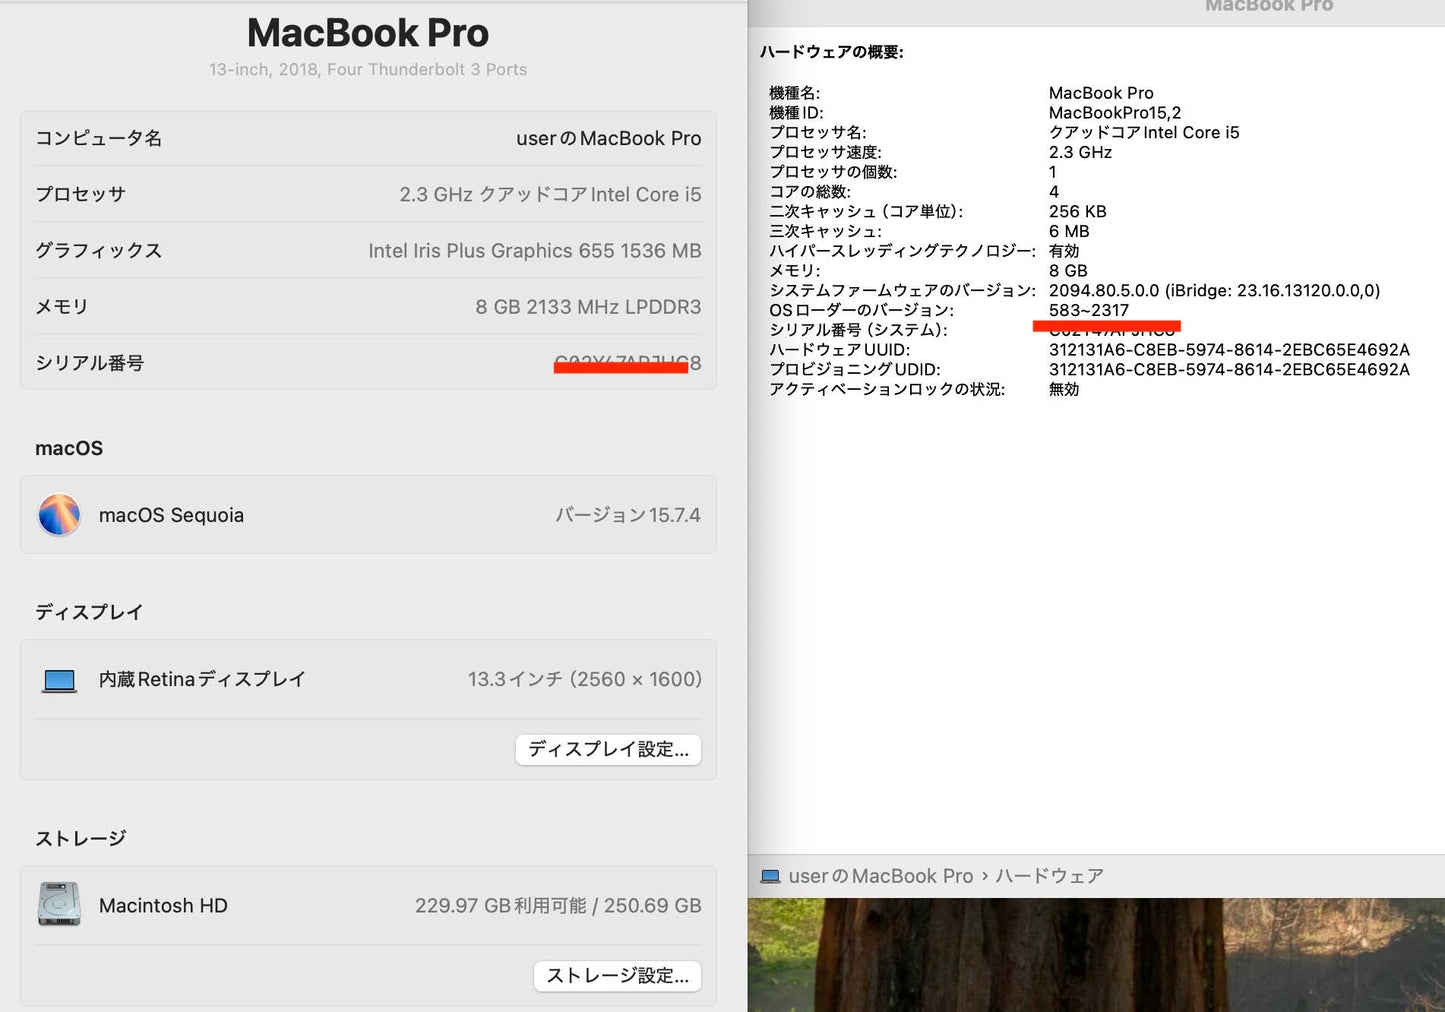Viewport: 1445px width, 1012px height.
Task: Click シリアル番号 (システム): label
Action: [858, 330]
